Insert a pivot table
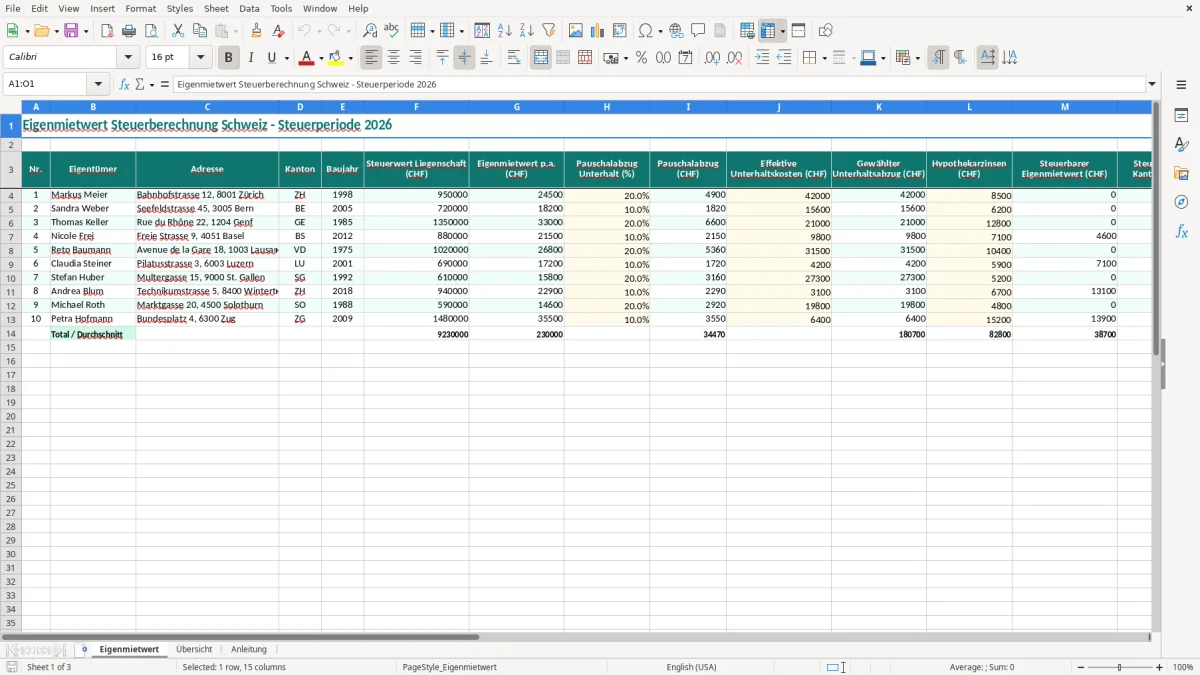The image size is (1200, 675). (620, 31)
